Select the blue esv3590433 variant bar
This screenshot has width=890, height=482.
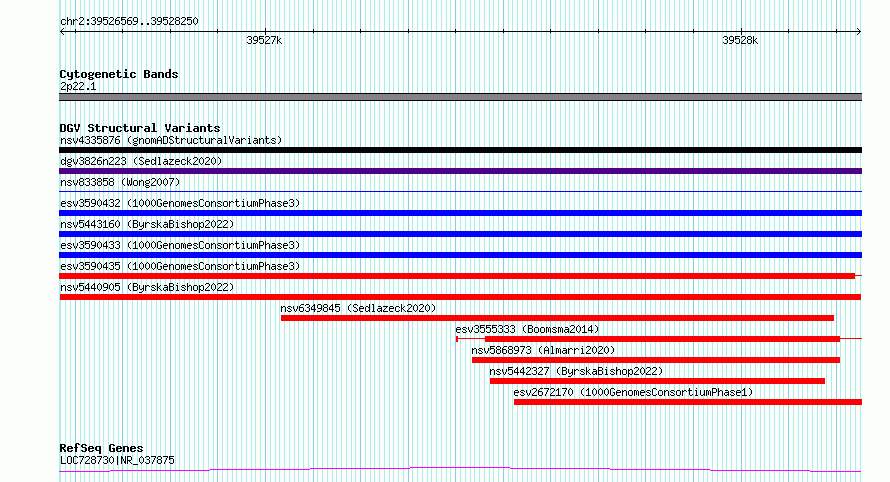460,255
